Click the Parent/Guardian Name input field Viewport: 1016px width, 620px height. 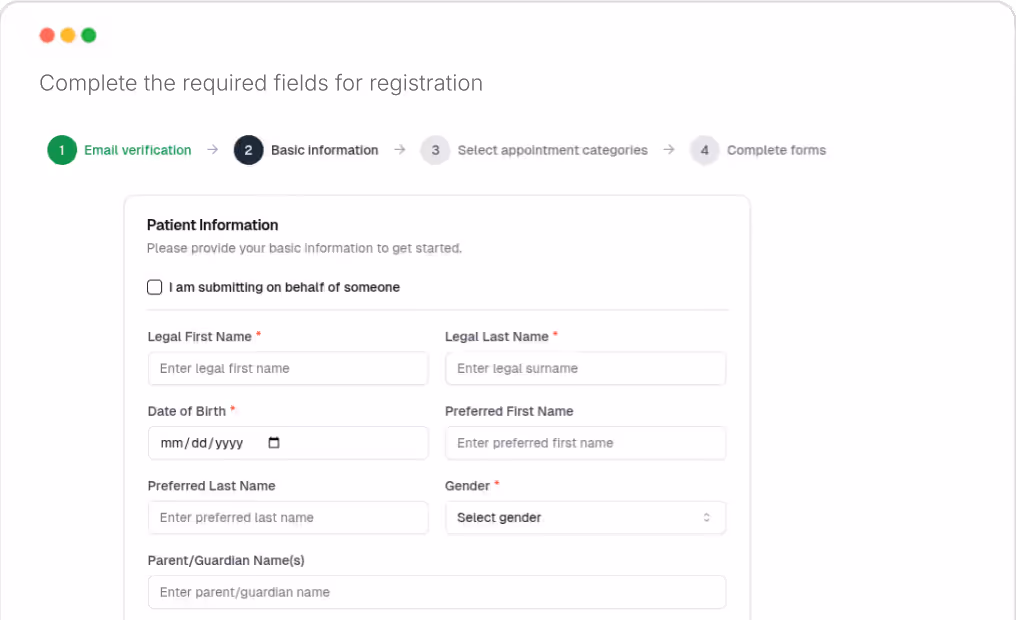pyautogui.click(x=437, y=592)
